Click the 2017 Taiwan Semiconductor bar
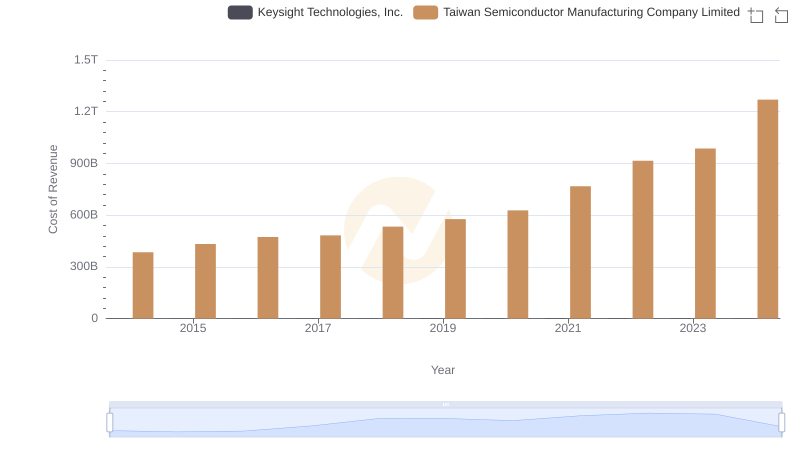Viewport: 800px width, 461px height. 330,277
